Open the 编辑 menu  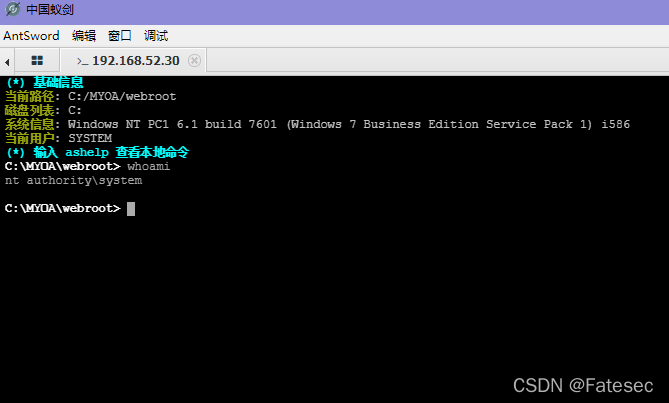click(84, 36)
